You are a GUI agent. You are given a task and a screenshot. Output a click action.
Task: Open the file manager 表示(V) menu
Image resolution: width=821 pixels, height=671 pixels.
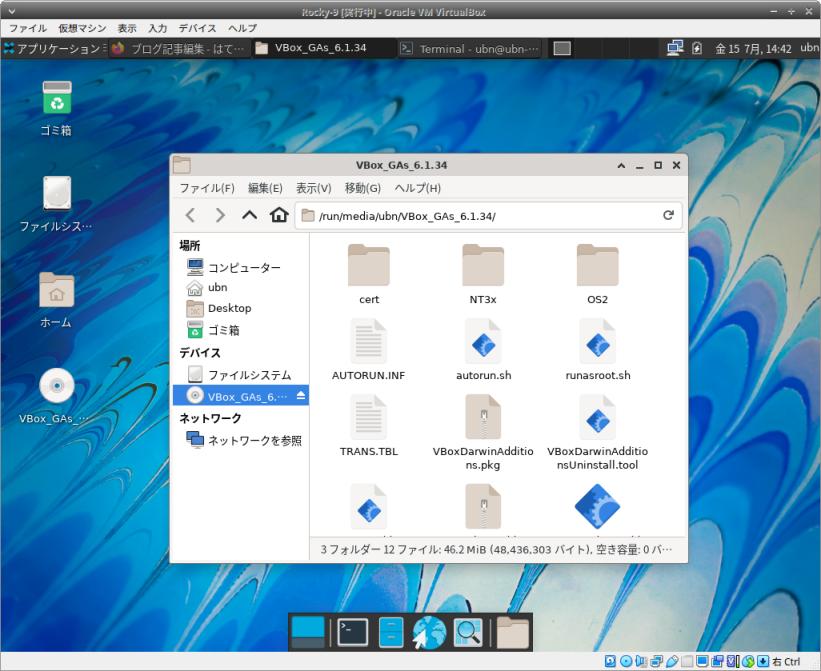314,188
